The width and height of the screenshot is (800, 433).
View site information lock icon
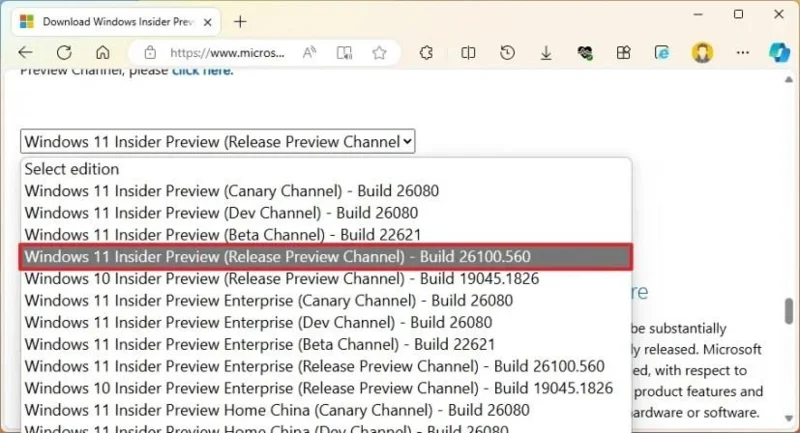point(149,53)
